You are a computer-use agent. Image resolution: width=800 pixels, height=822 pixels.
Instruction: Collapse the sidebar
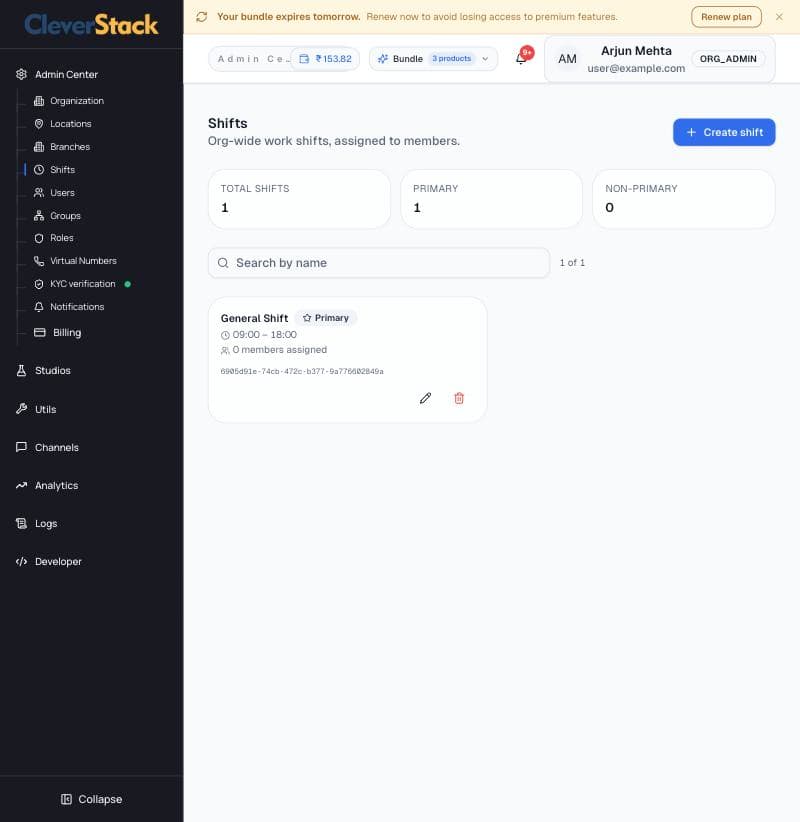[x=92, y=799]
